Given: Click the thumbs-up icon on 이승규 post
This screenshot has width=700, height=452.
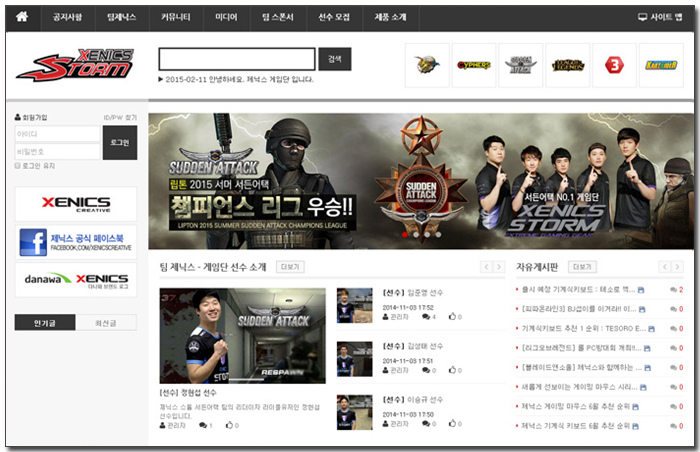Looking at the screenshot, I should coord(452,423).
